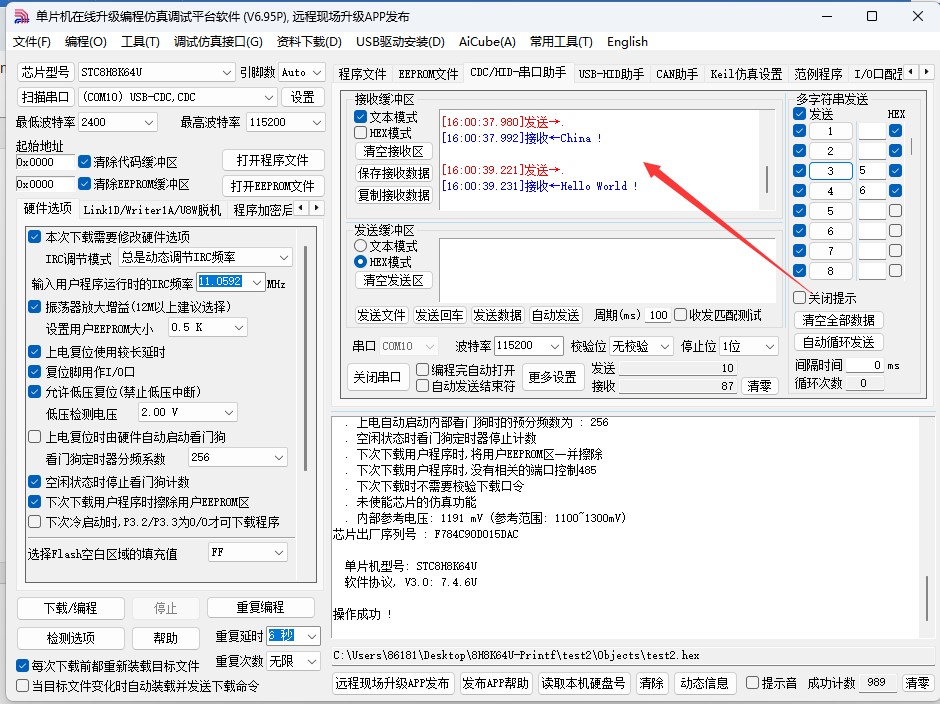Enable HEX模式 in receive buffer
940x704 pixels.
point(360,133)
